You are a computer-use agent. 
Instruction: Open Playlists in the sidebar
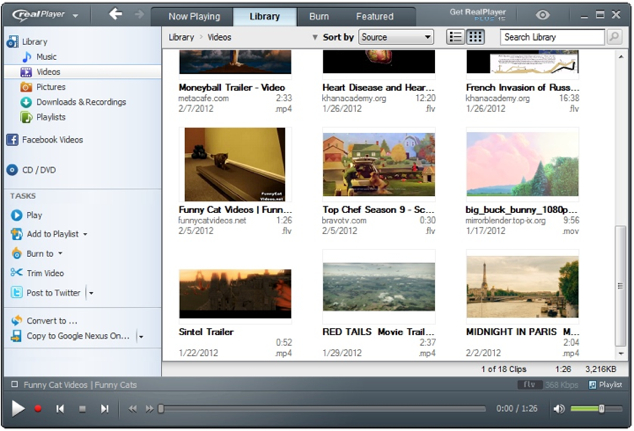[43, 117]
